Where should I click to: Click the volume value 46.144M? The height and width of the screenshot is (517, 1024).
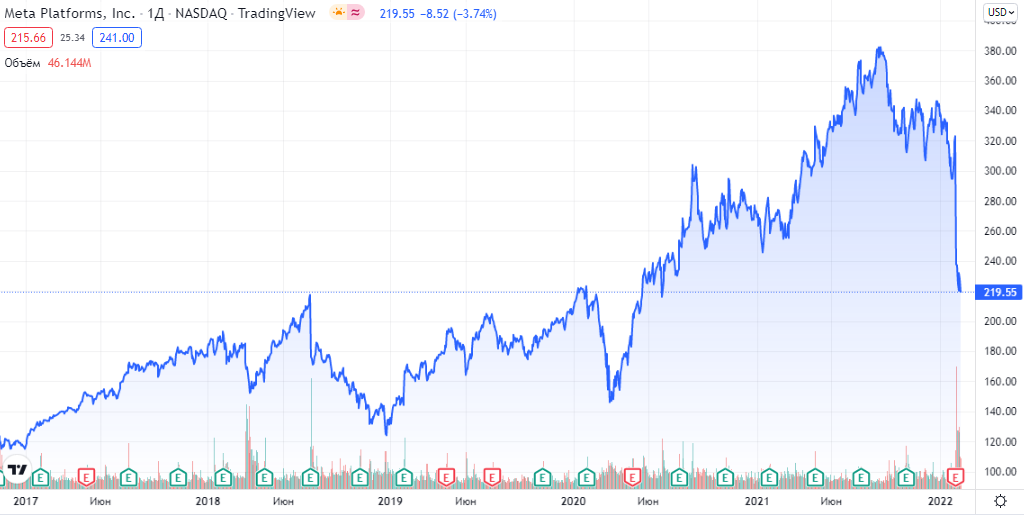click(x=70, y=63)
